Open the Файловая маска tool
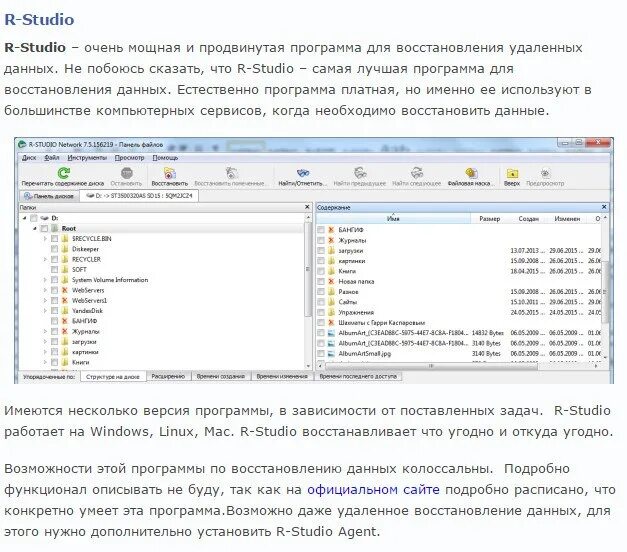This screenshot has height=552, width=627. coord(471,173)
